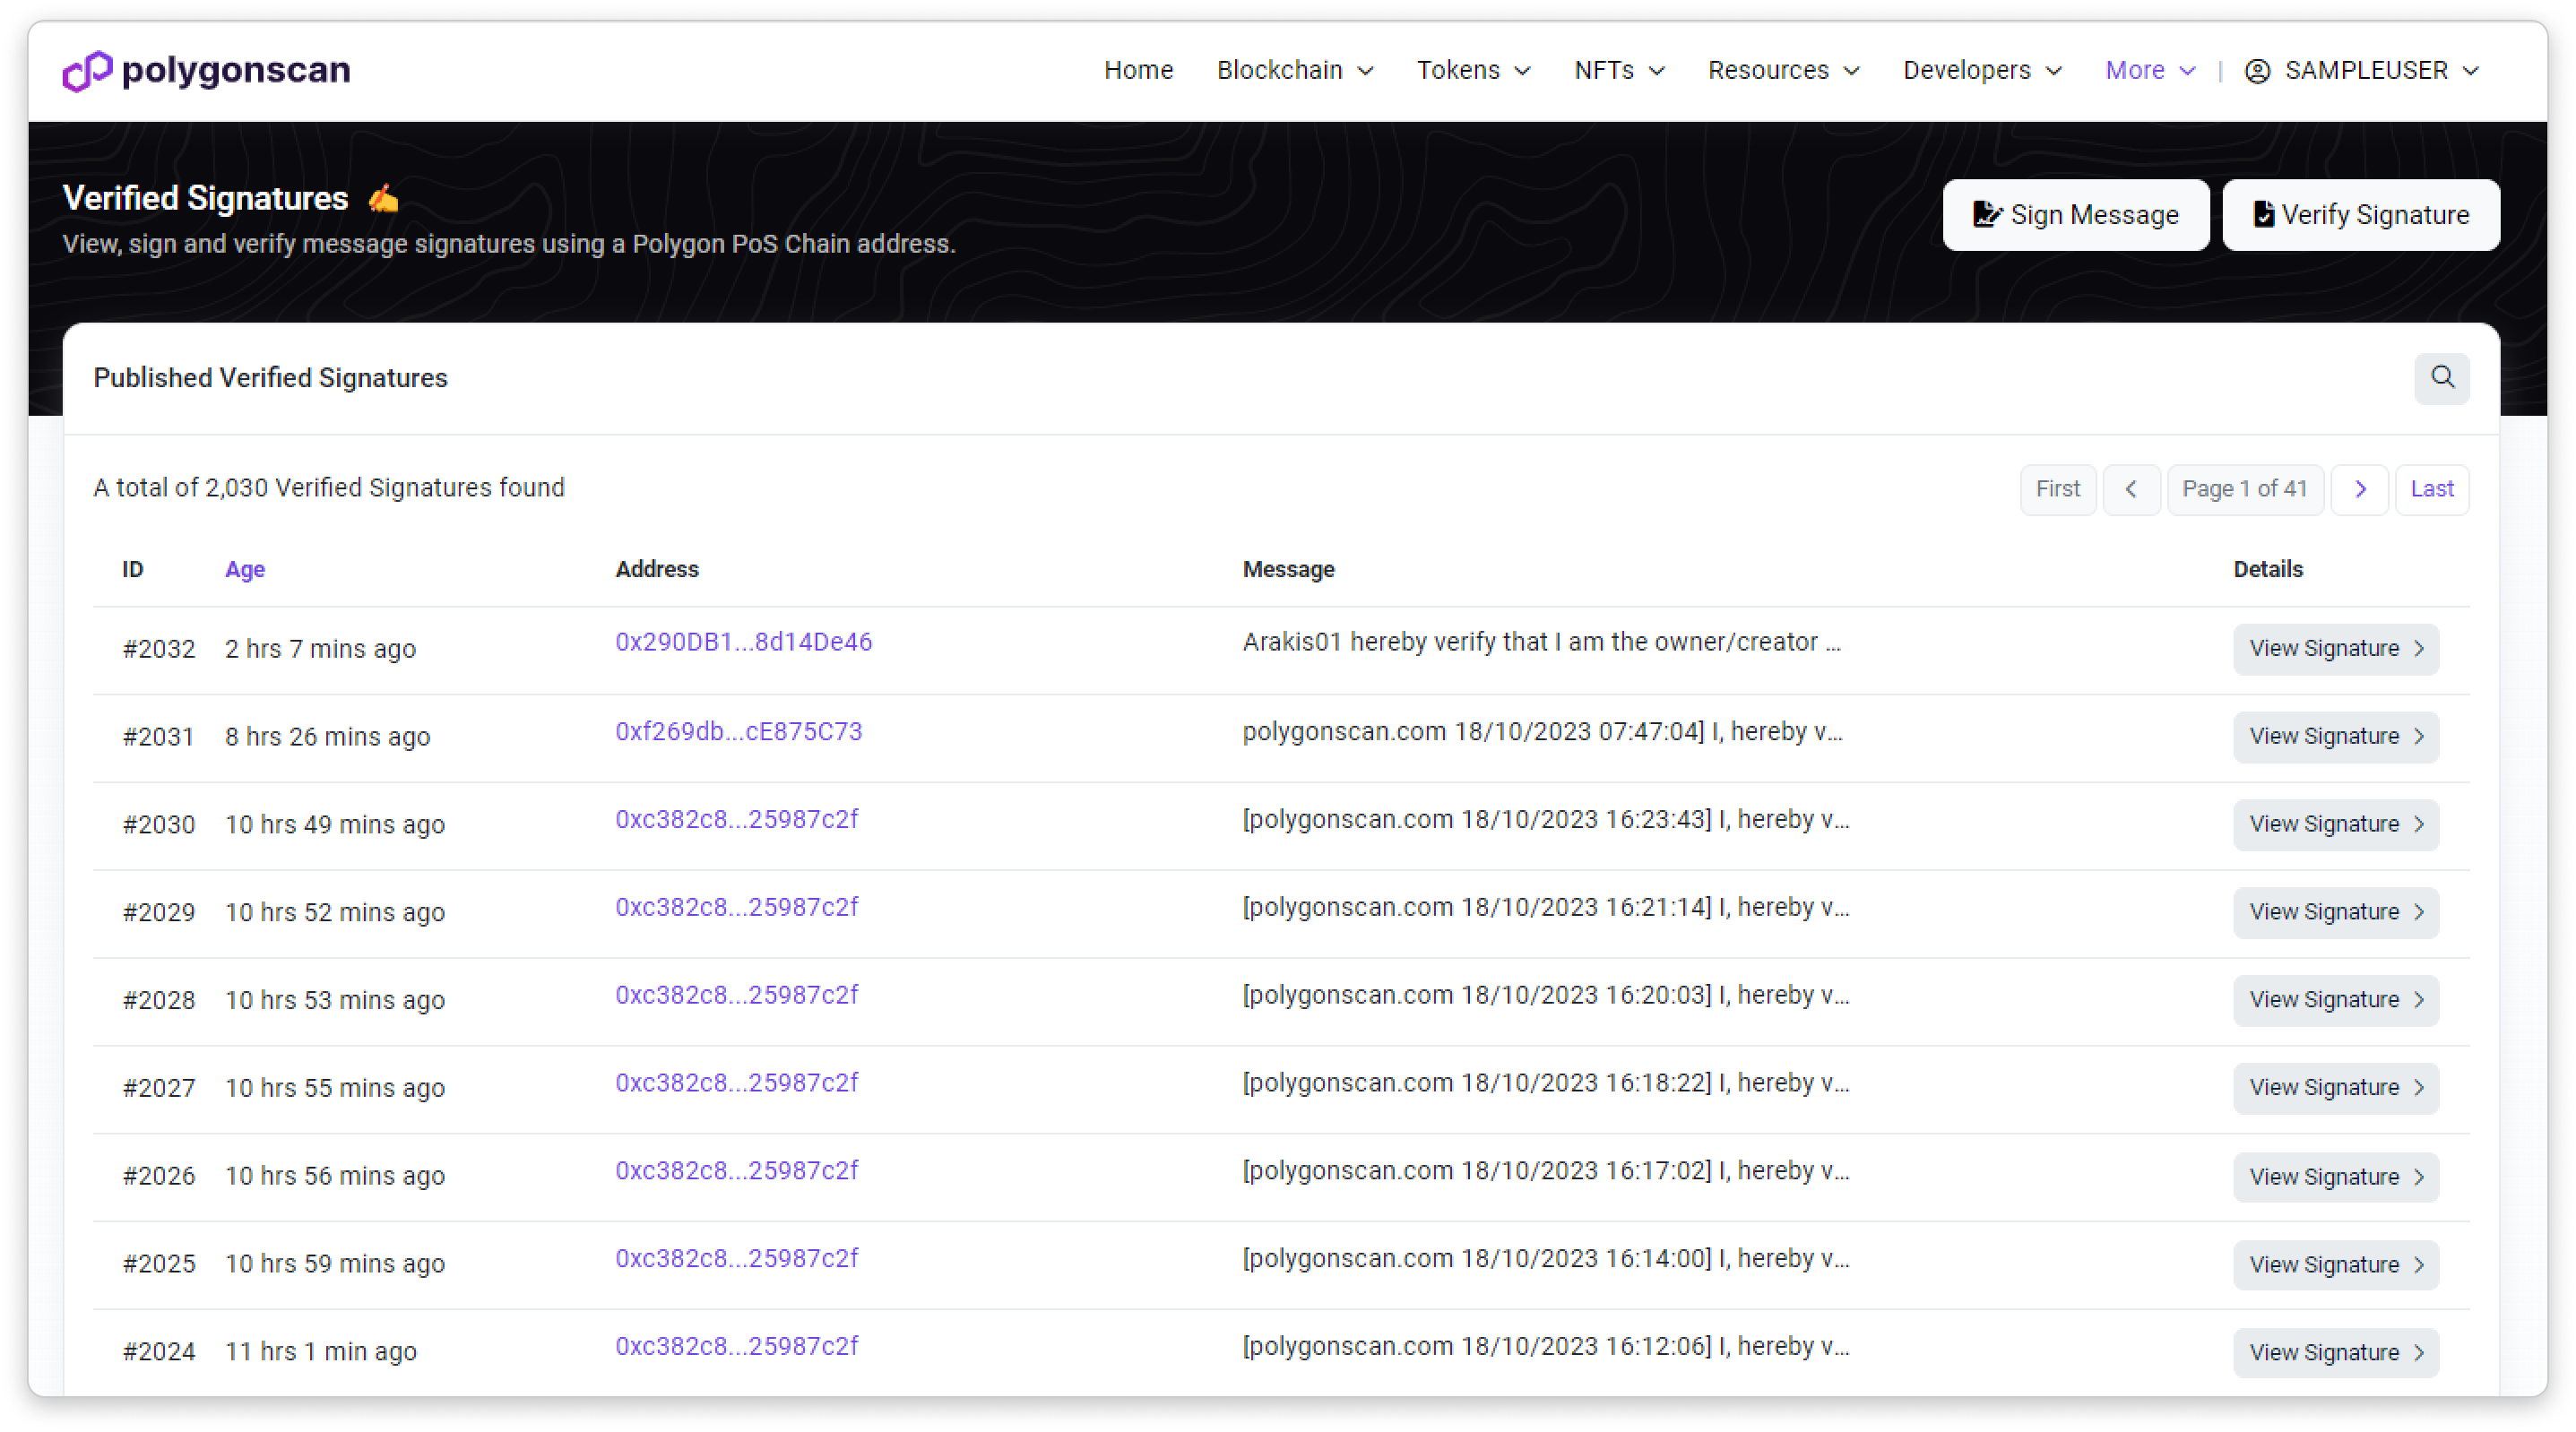Click the '10 hrs 55 mins ago' cell
This screenshot has width=2576, height=1432.
(x=335, y=1088)
